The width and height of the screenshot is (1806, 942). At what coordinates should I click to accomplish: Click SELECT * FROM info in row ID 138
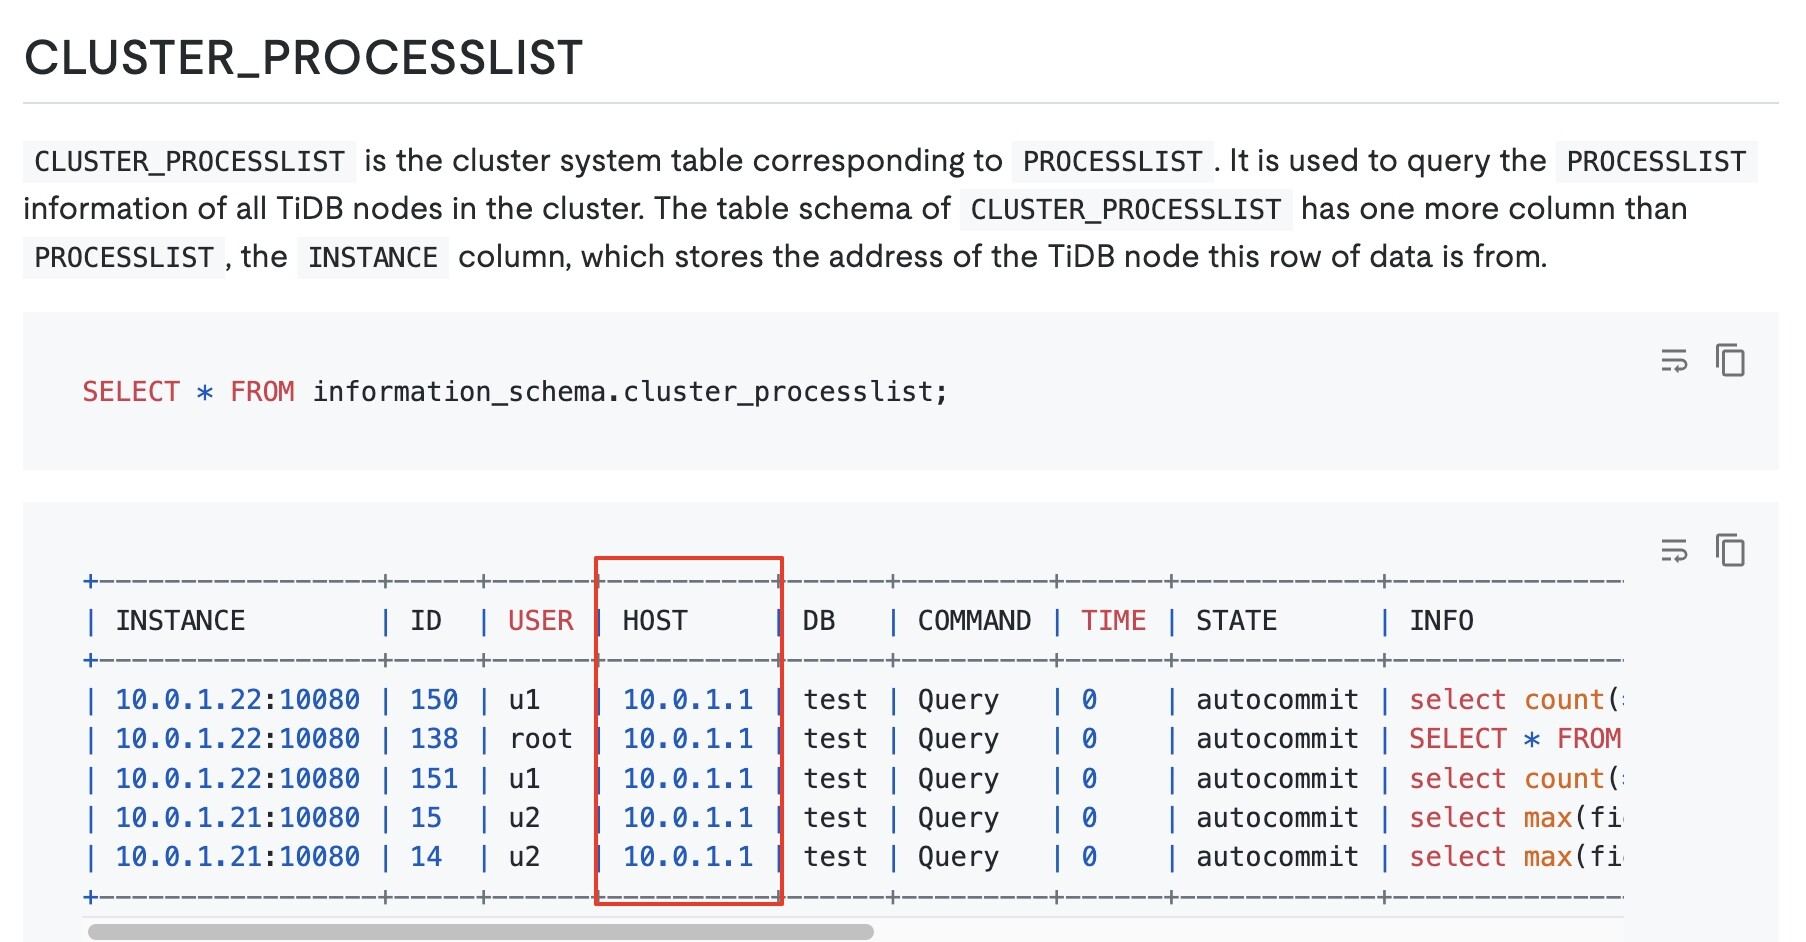click(x=1515, y=739)
